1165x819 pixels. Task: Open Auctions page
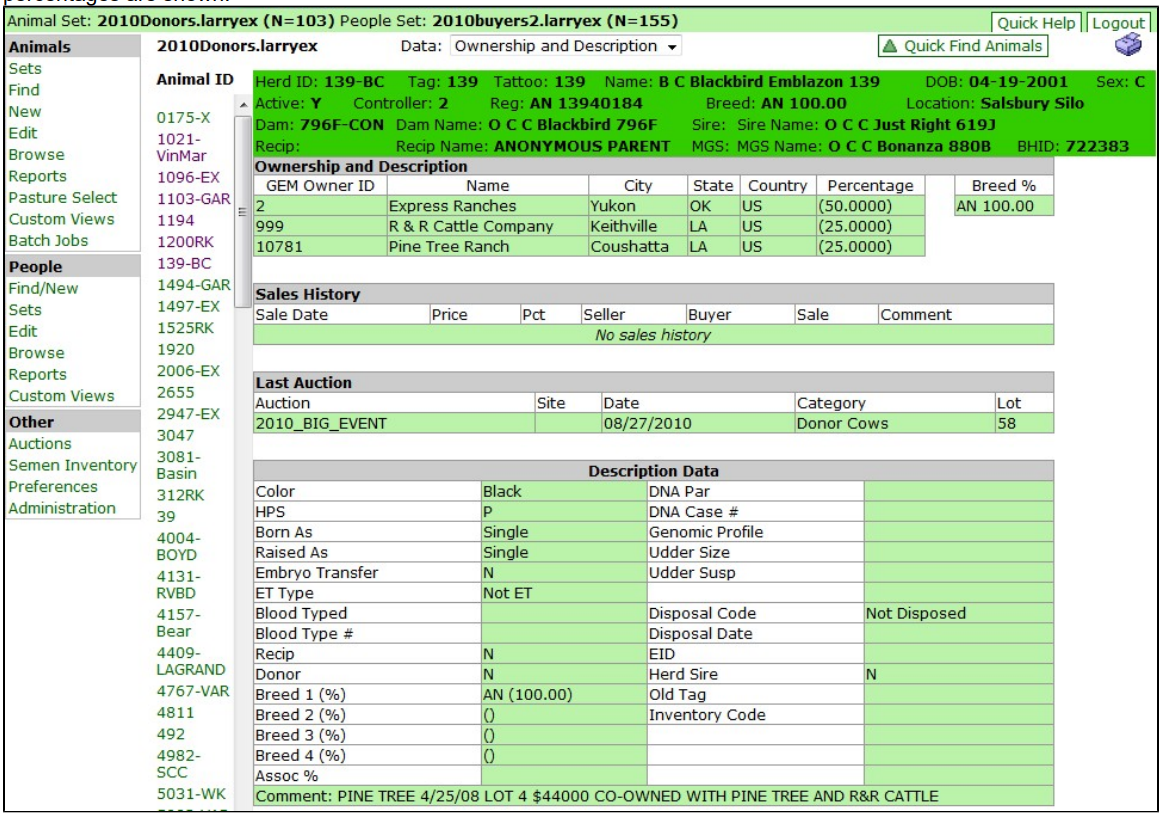click(x=40, y=444)
